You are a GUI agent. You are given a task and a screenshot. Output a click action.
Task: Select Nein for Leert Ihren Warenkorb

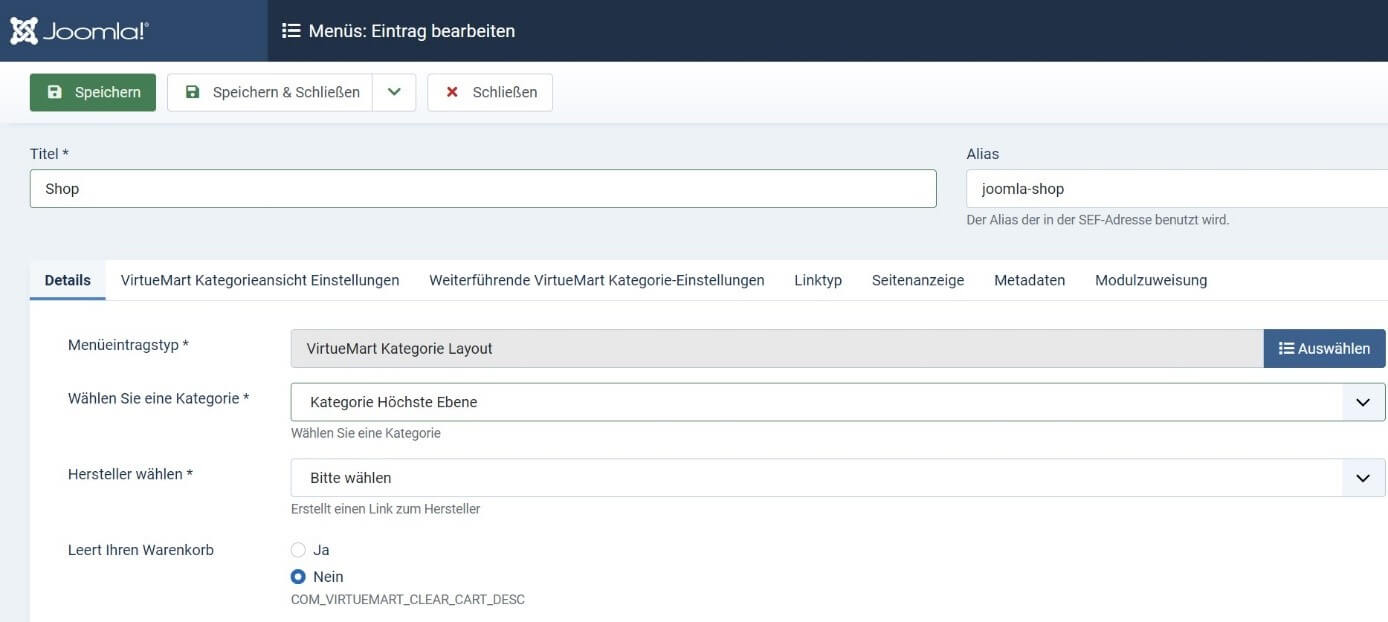(x=298, y=577)
